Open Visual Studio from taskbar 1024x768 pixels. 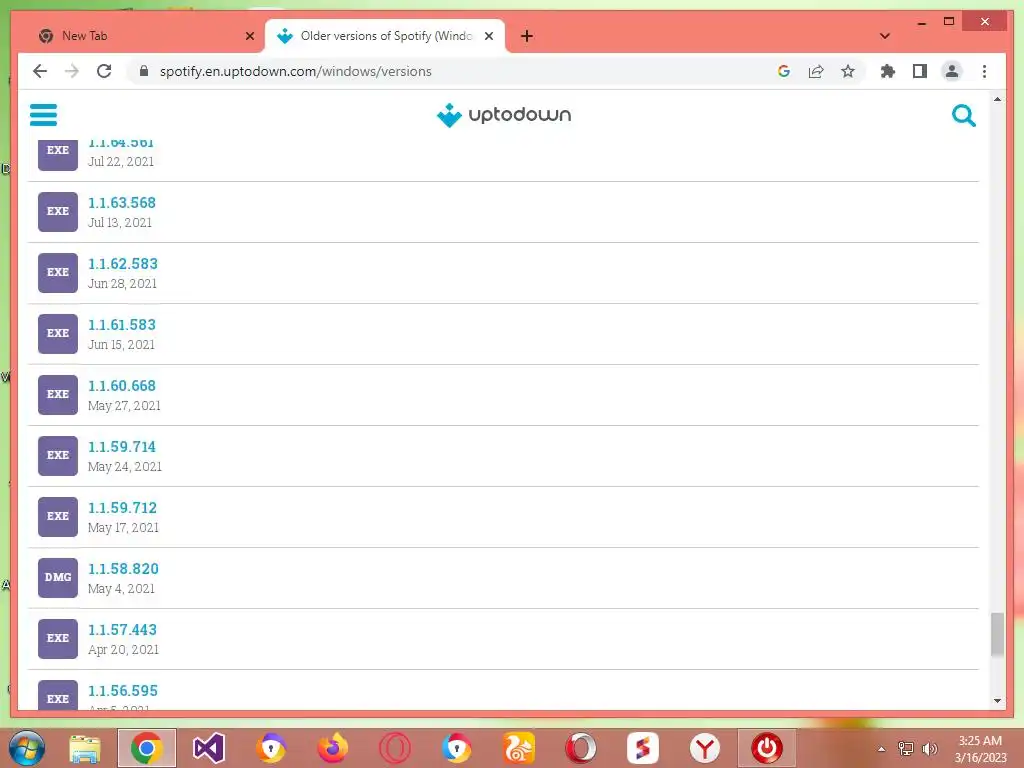tap(209, 748)
